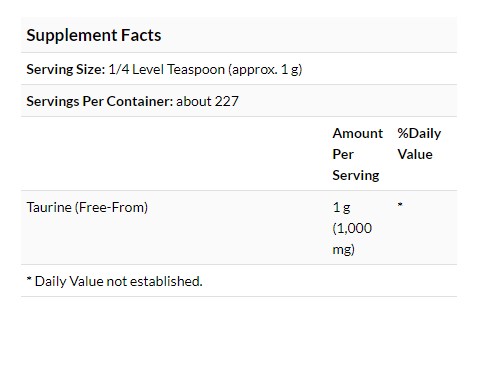This screenshot has width=477, height=369.
Task: Click the word established in the footnote
Action: 166,281
